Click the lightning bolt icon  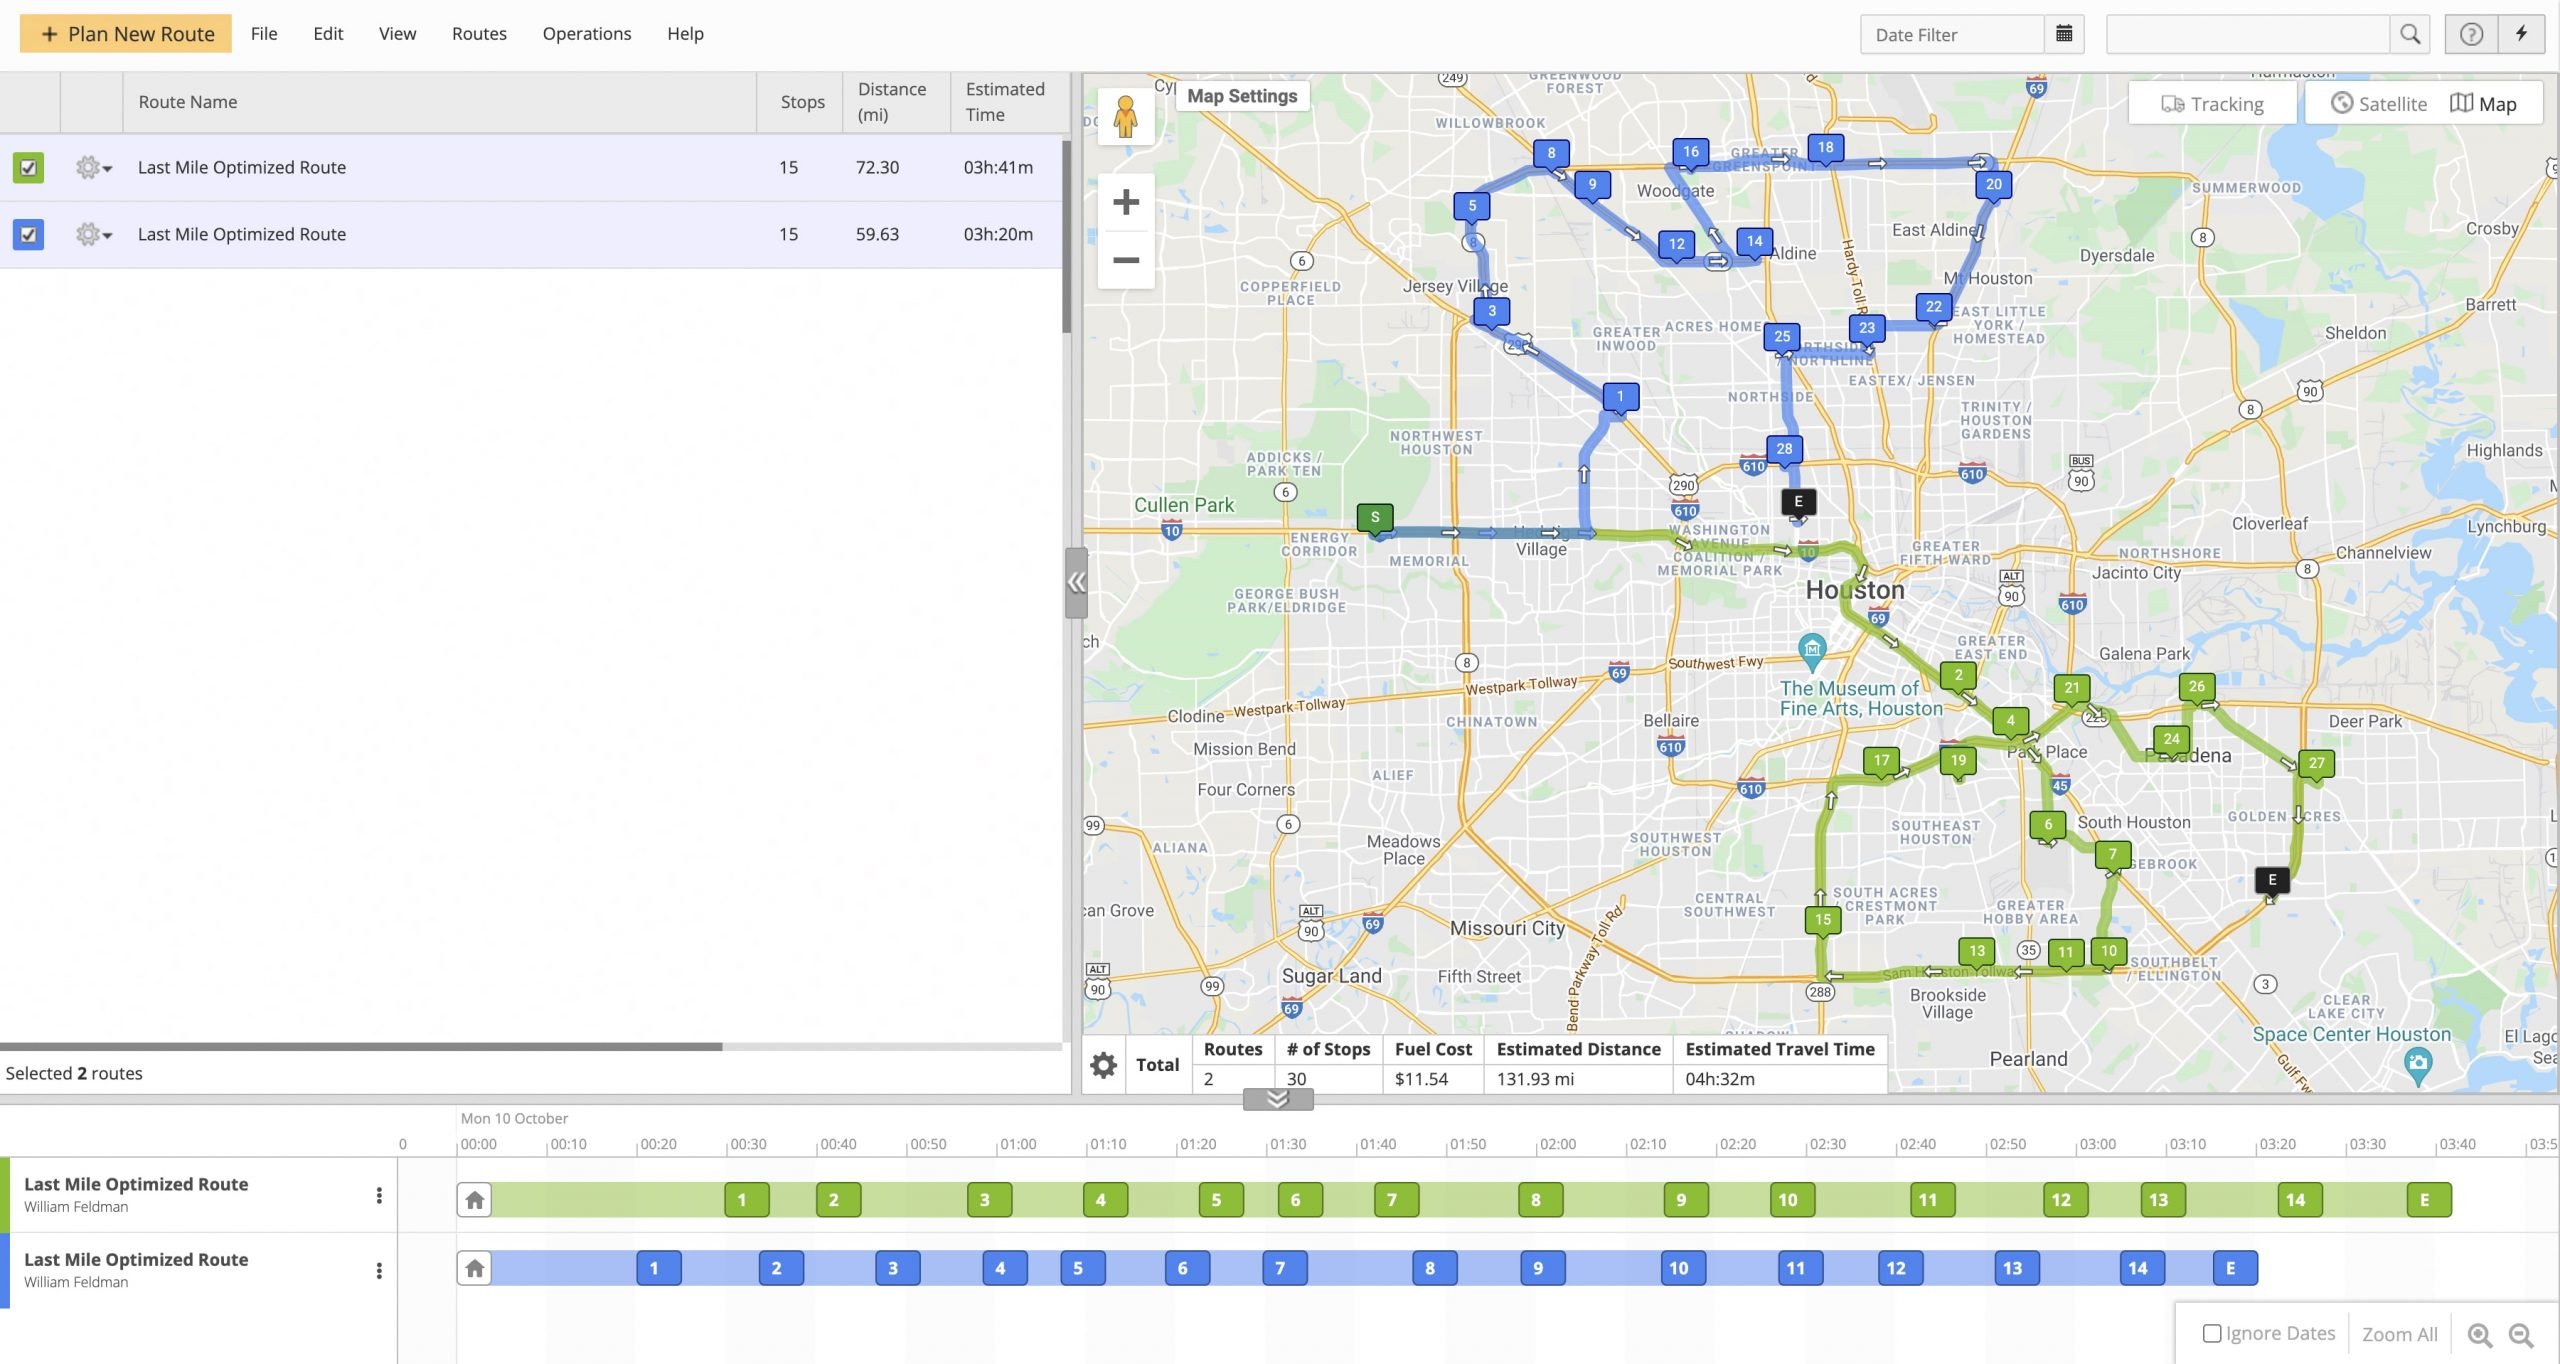coord(2521,34)
